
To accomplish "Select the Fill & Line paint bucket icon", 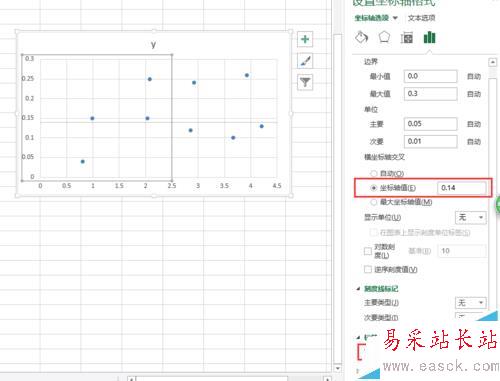I will [362, 37].
